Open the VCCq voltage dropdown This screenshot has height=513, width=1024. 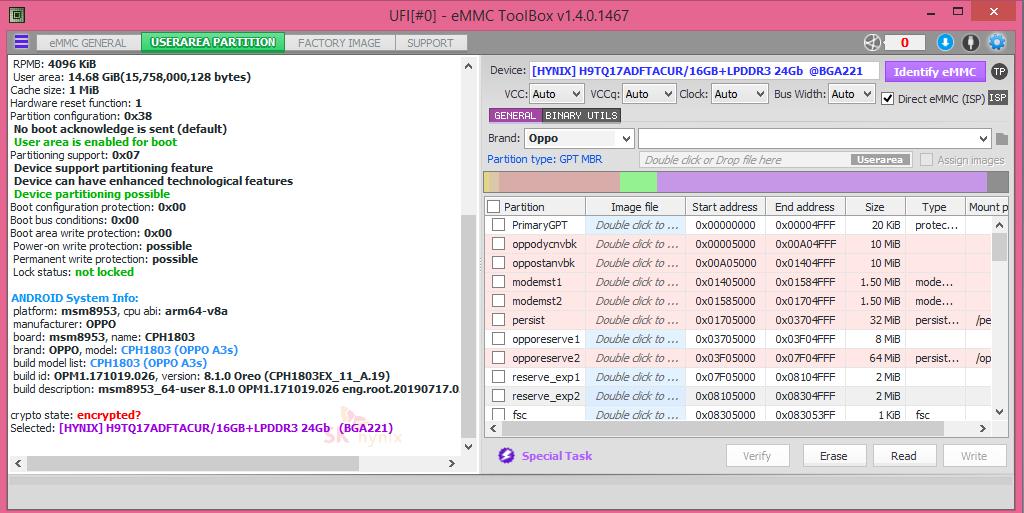click(648, 94)
